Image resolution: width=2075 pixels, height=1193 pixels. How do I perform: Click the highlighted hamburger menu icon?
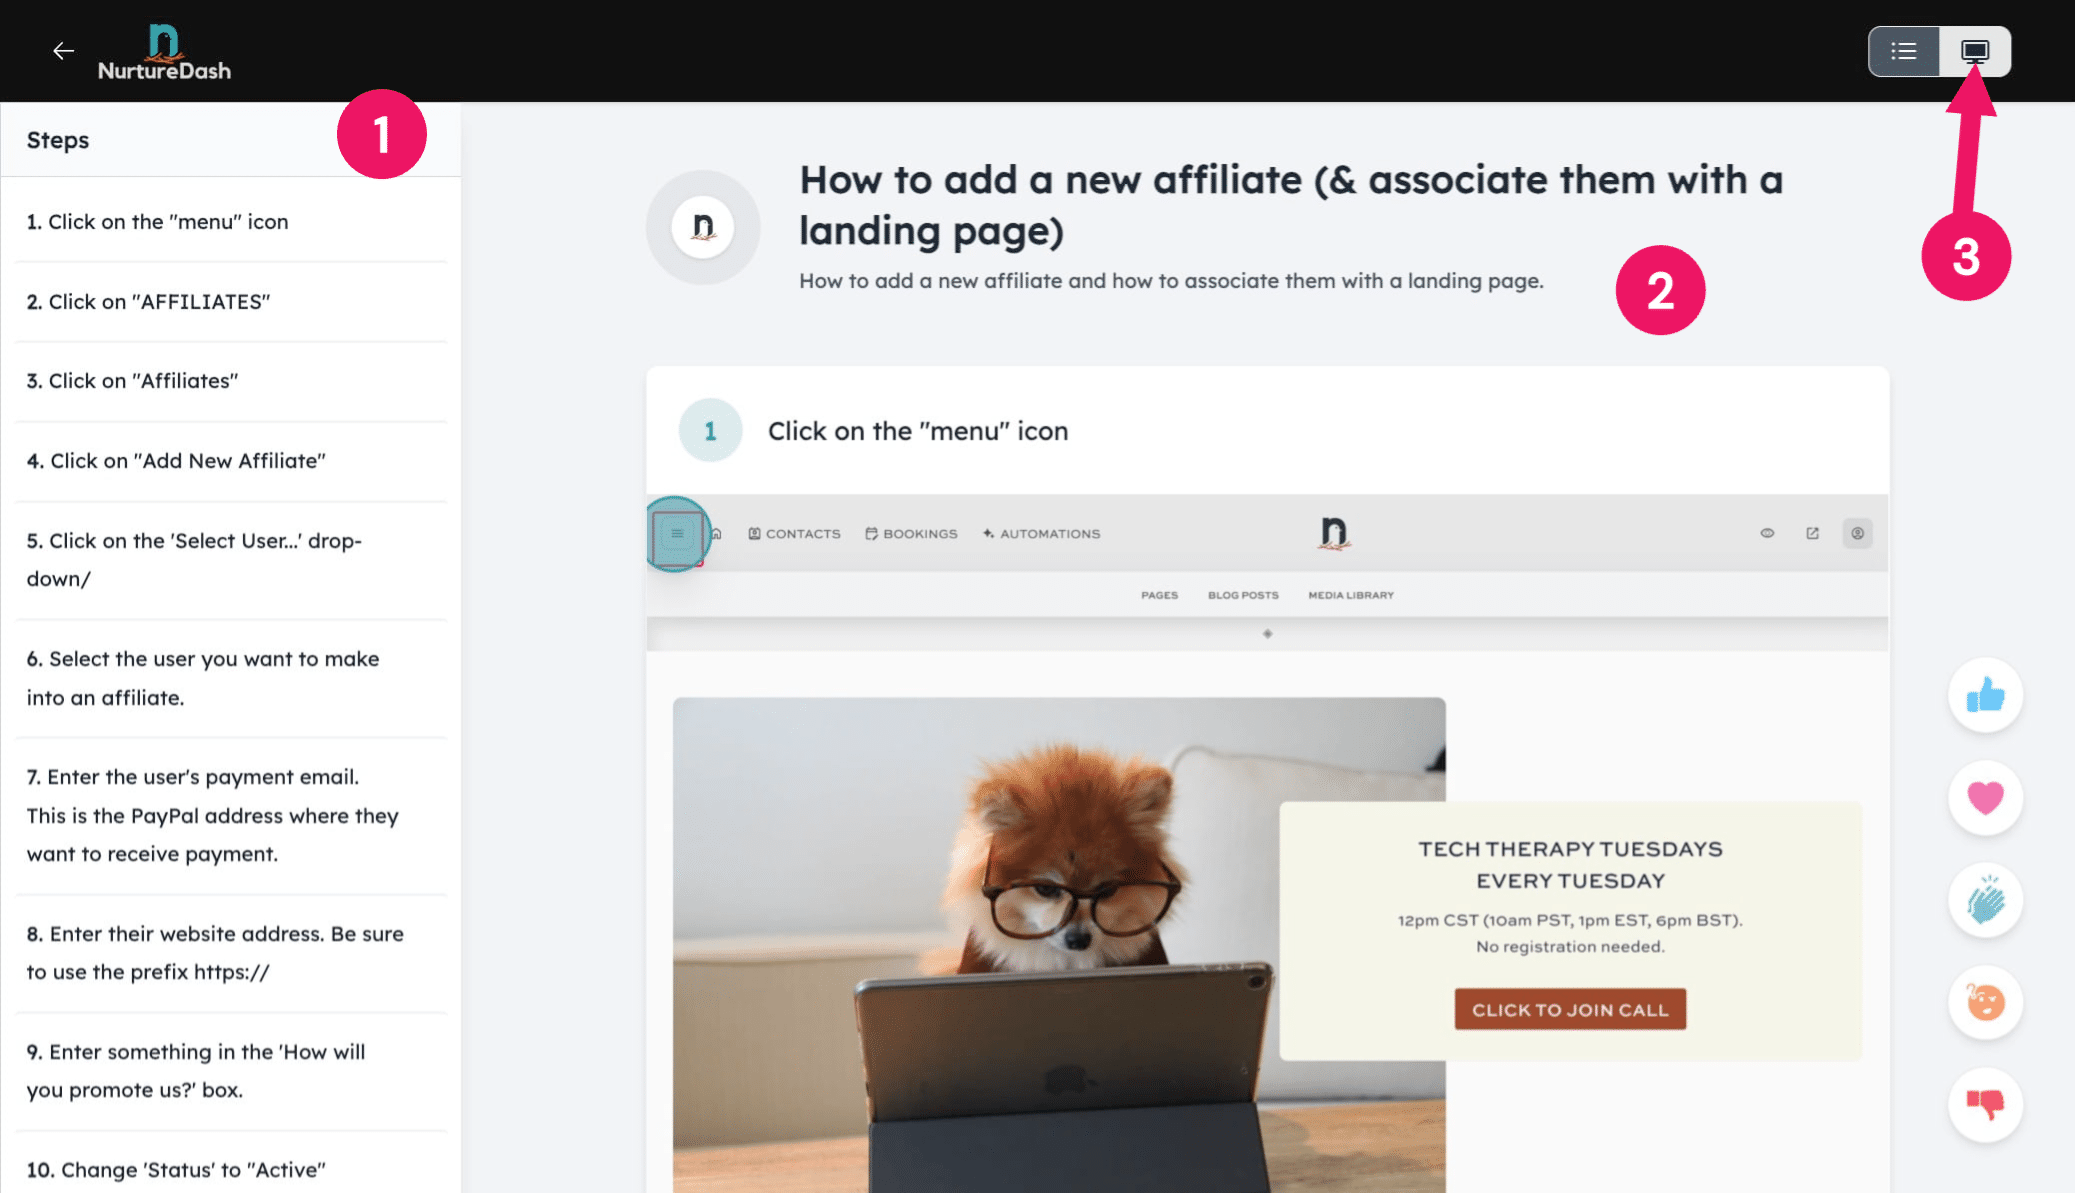[x=677, y=534]
